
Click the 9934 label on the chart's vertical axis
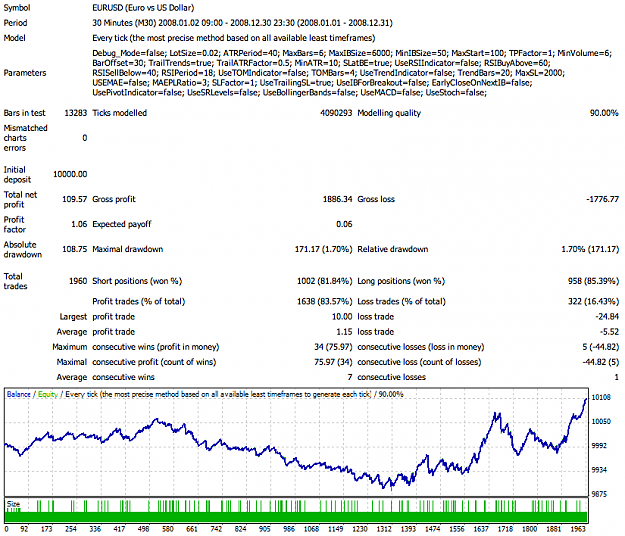click(x=599, y=470)
